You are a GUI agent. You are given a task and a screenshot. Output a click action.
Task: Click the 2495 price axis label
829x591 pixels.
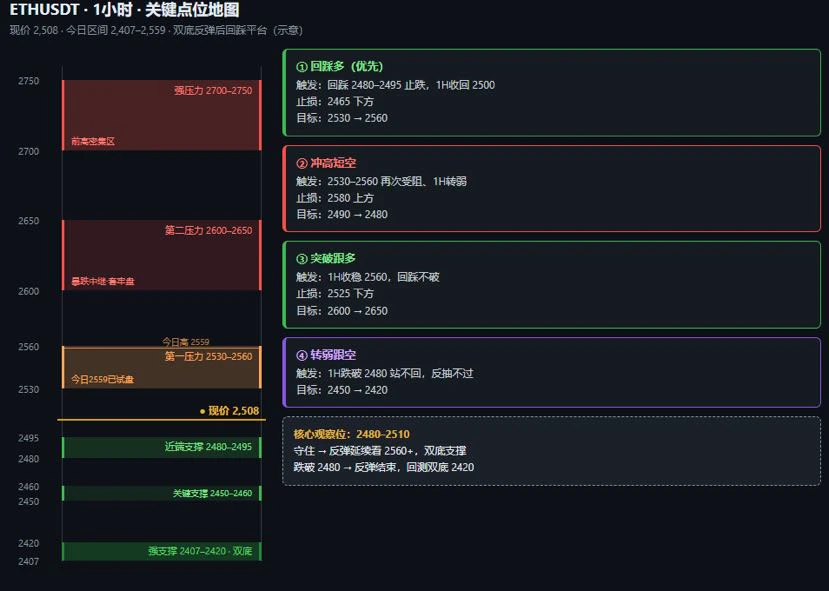29,438
